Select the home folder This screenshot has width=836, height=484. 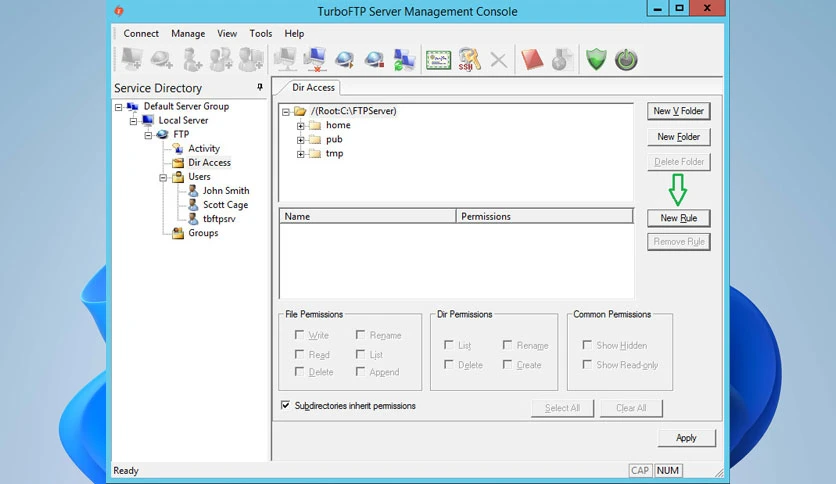click(338, 125)
